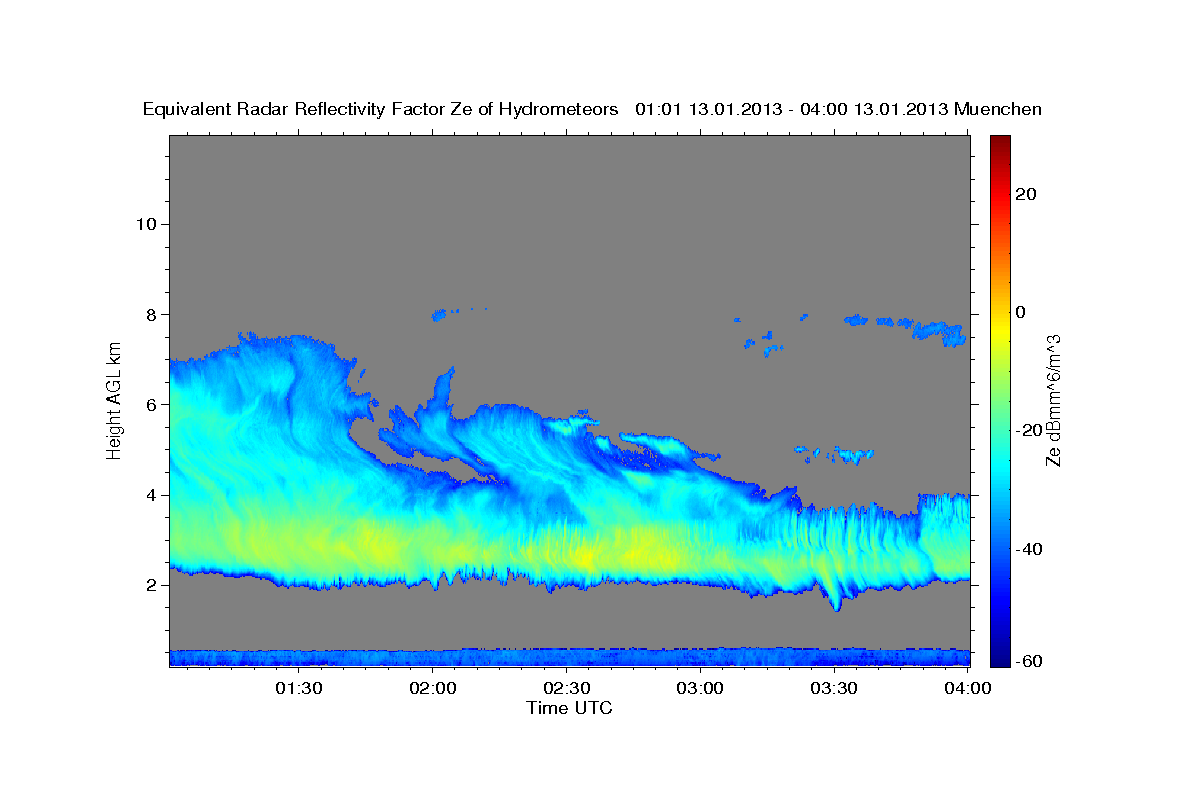
Task: Click the height axis label '2'
Action: [152, 585]
